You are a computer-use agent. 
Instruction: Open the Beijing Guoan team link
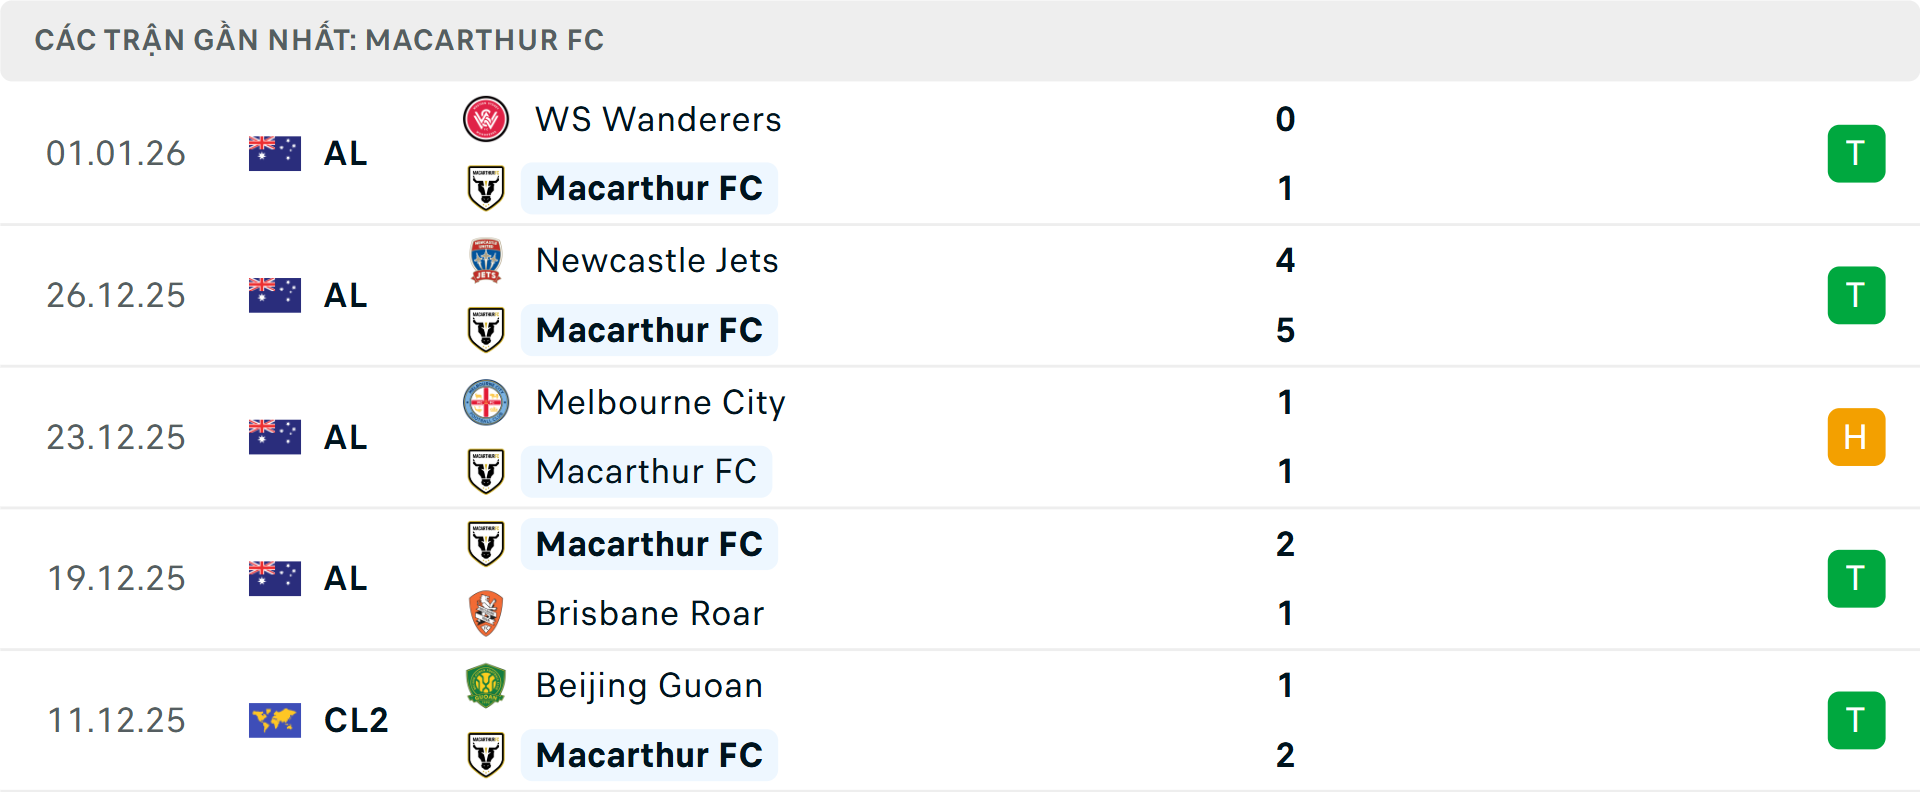click(x=649, y=686)
